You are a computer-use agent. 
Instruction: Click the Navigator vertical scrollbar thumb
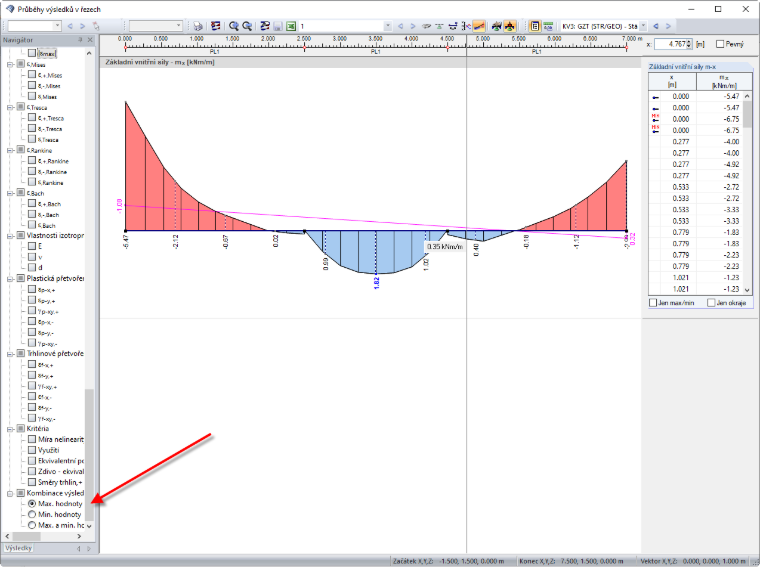(x=89, y=454)
